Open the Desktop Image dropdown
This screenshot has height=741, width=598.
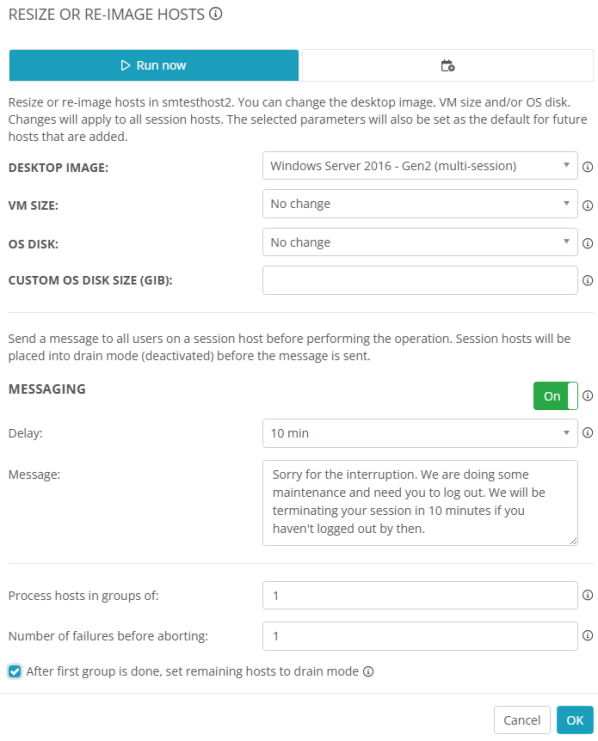click(x=420, y=166)
